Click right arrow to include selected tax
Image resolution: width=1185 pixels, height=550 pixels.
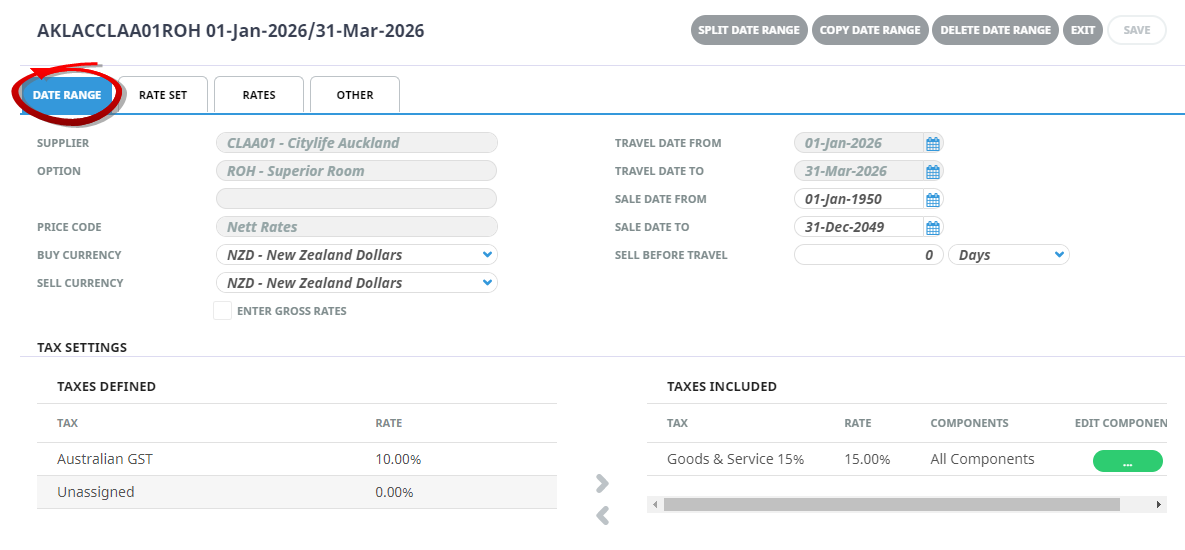pos(602,484)
